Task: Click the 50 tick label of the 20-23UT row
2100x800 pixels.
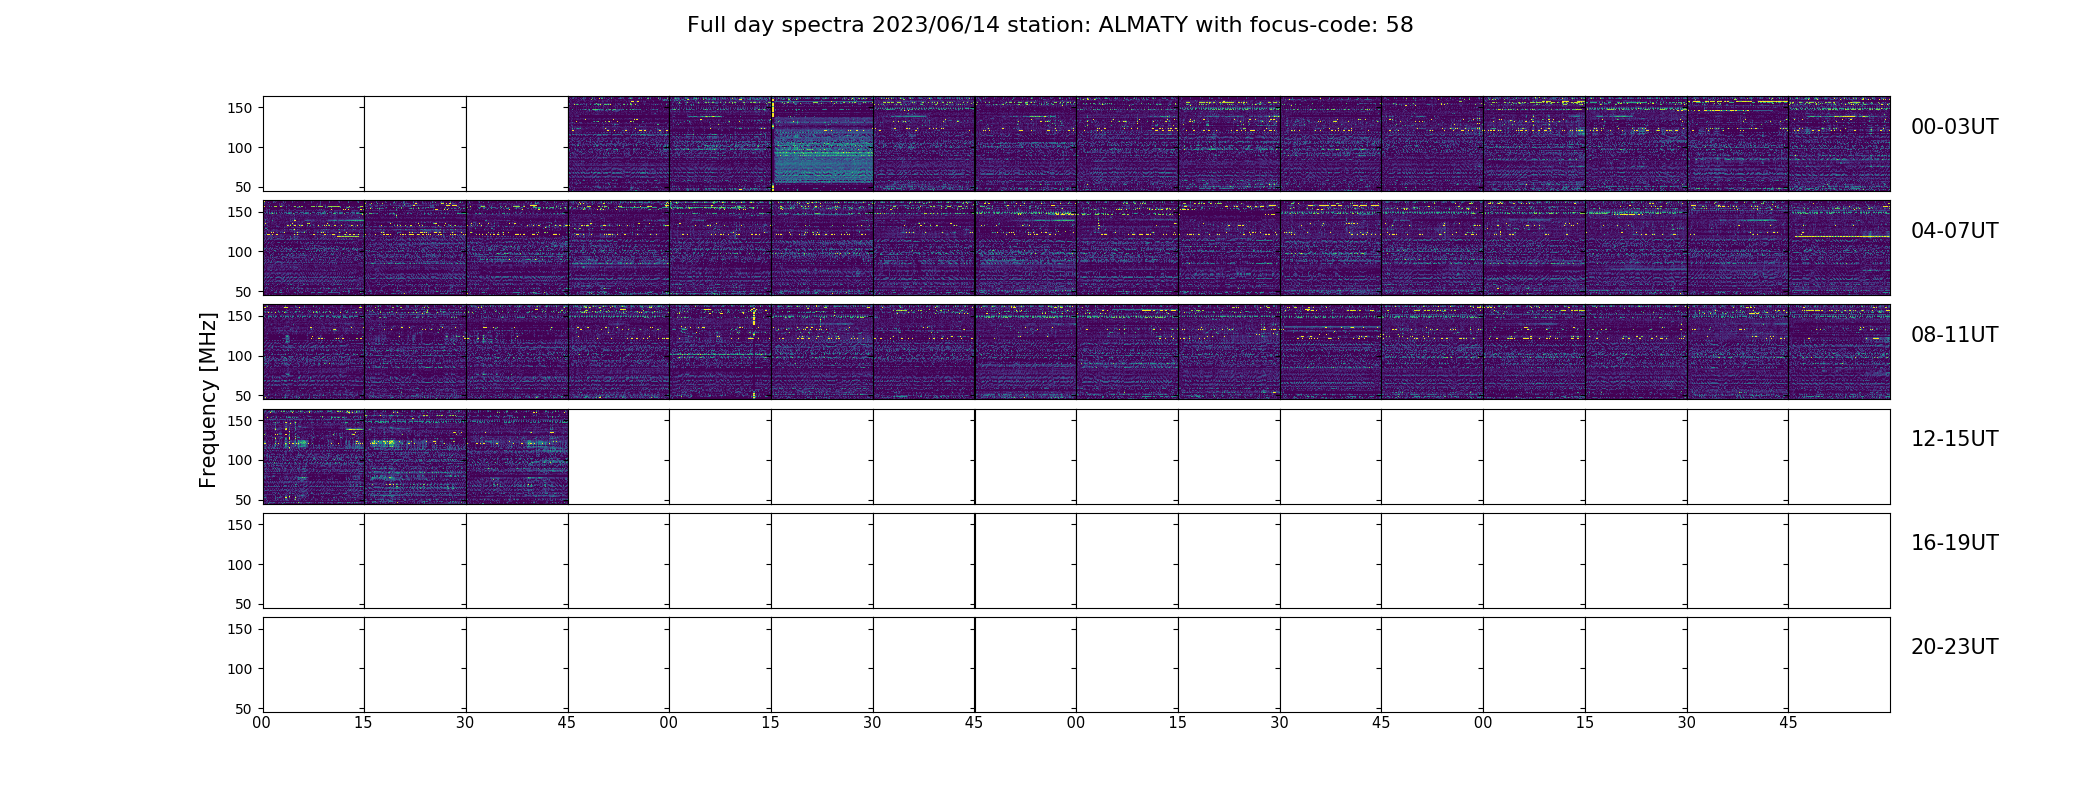Action: tap(246, 709)
